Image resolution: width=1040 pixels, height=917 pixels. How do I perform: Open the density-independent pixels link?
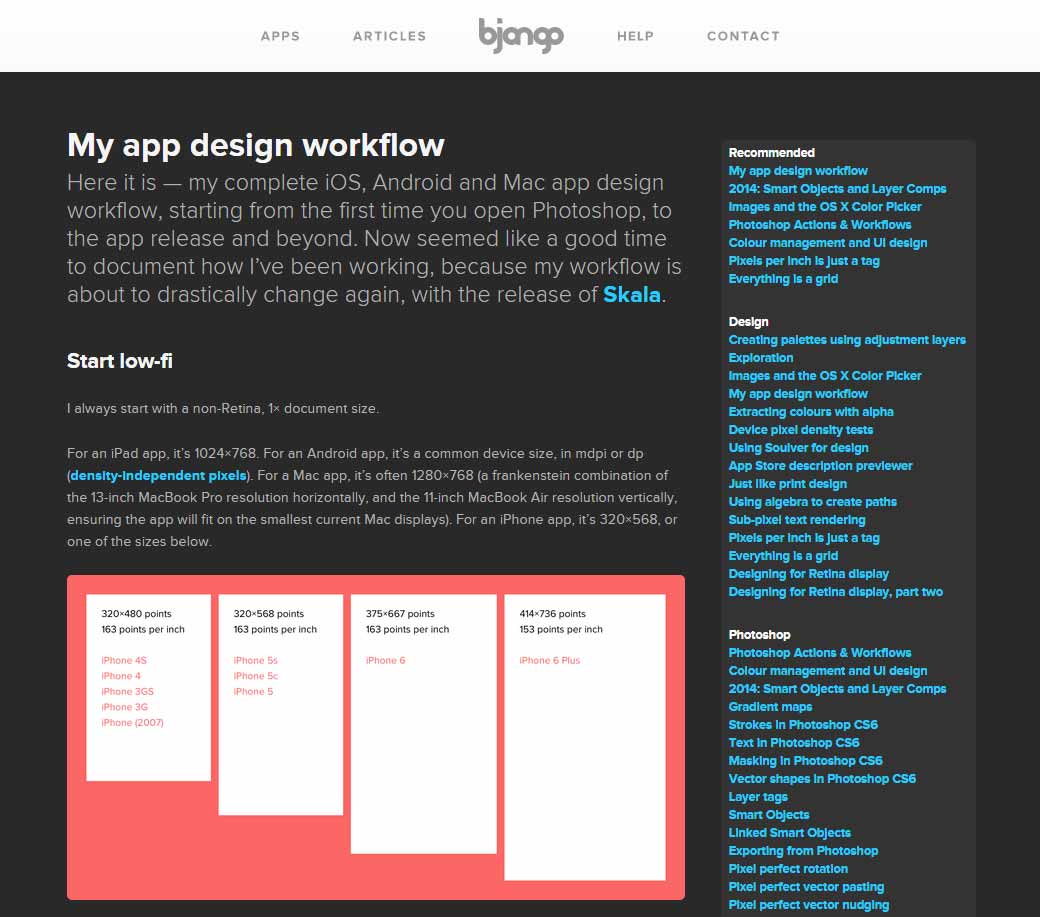click(x=157, y=475)
